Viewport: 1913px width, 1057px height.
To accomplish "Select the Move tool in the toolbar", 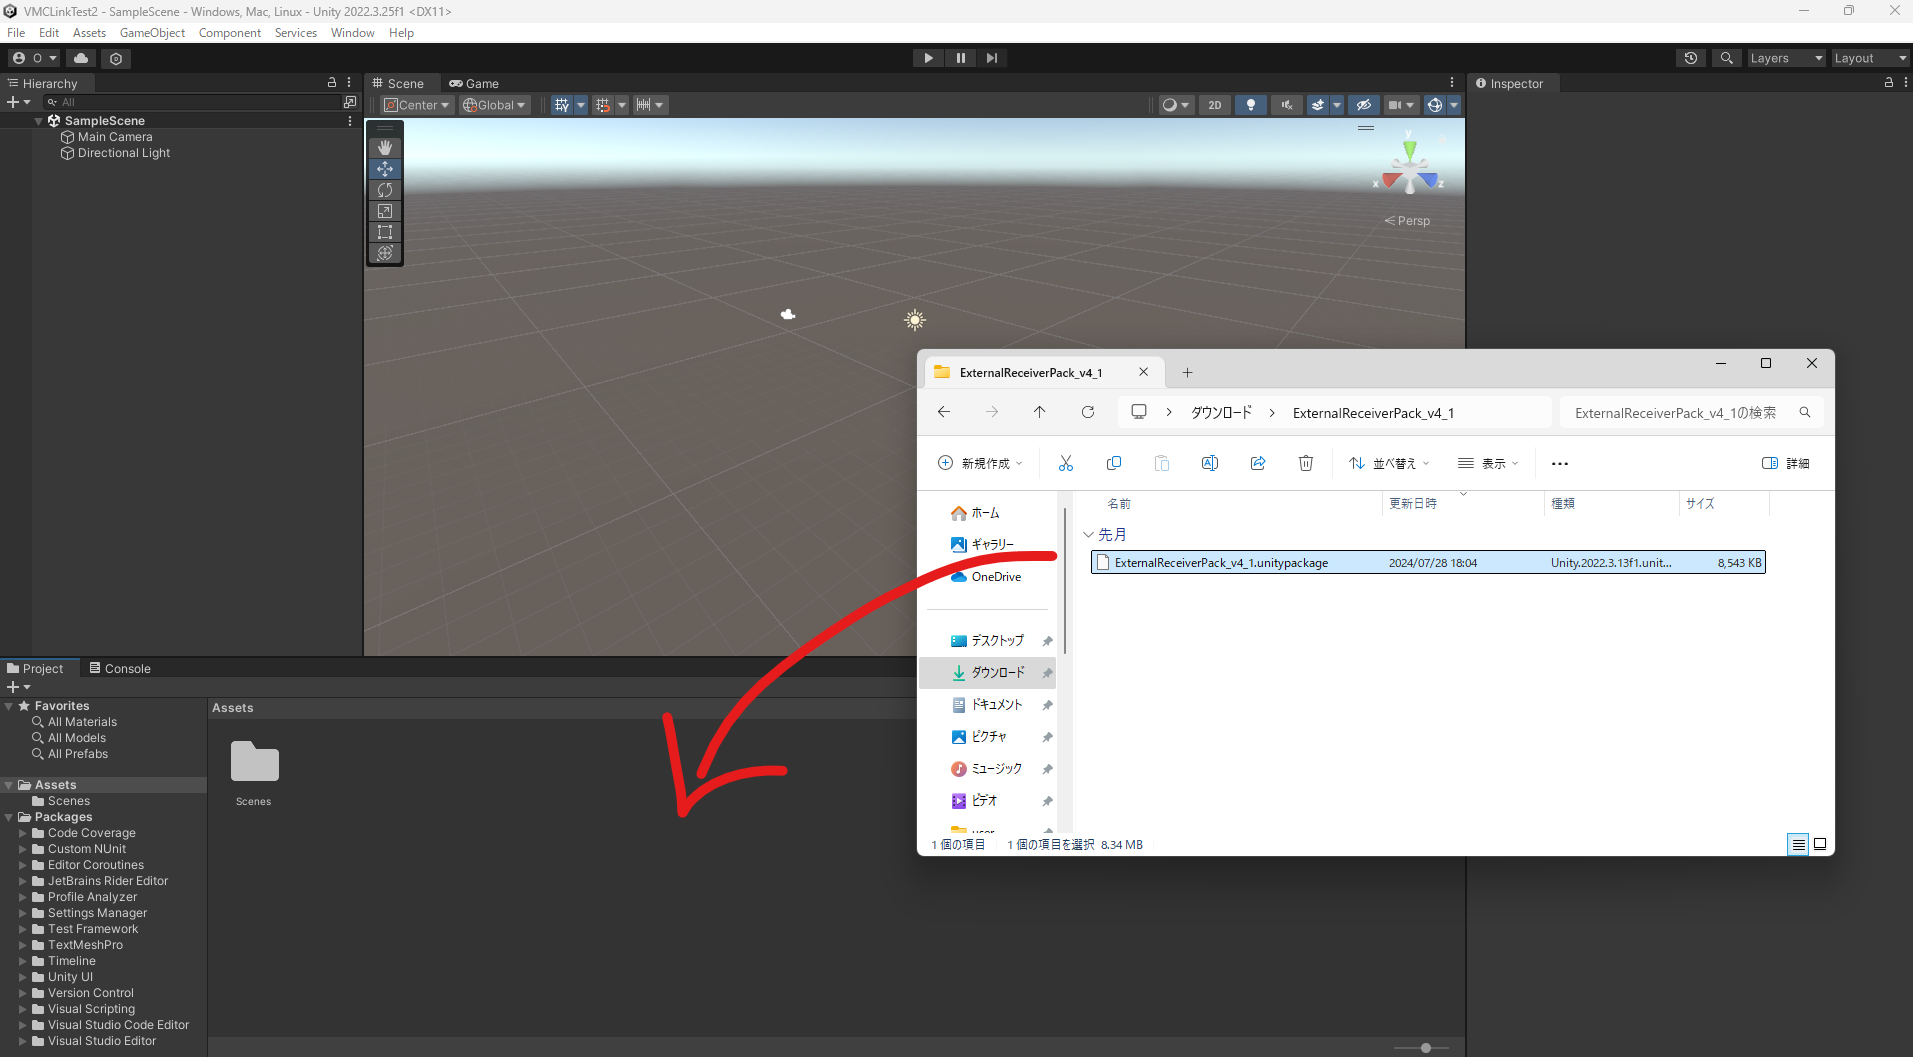I will pyautogui.click(x=384, y=168).
